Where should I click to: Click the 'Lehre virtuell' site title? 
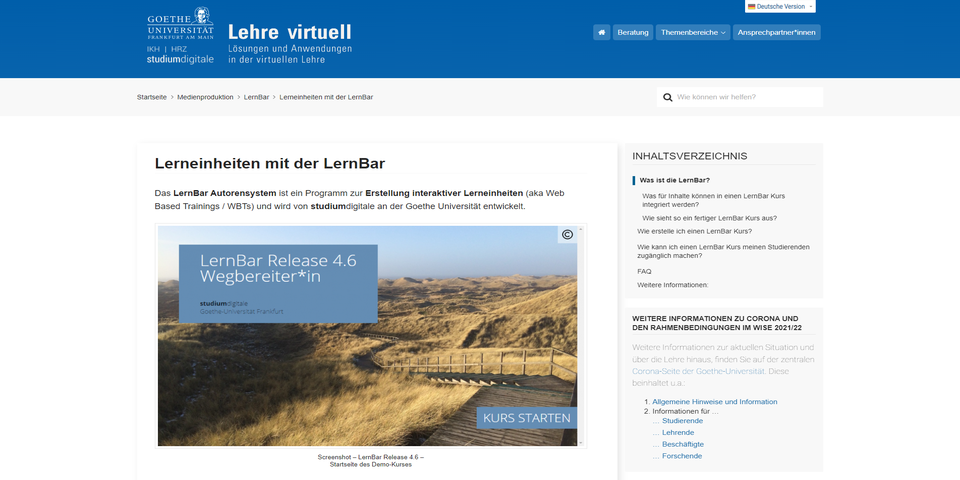(x=290, y=32)
